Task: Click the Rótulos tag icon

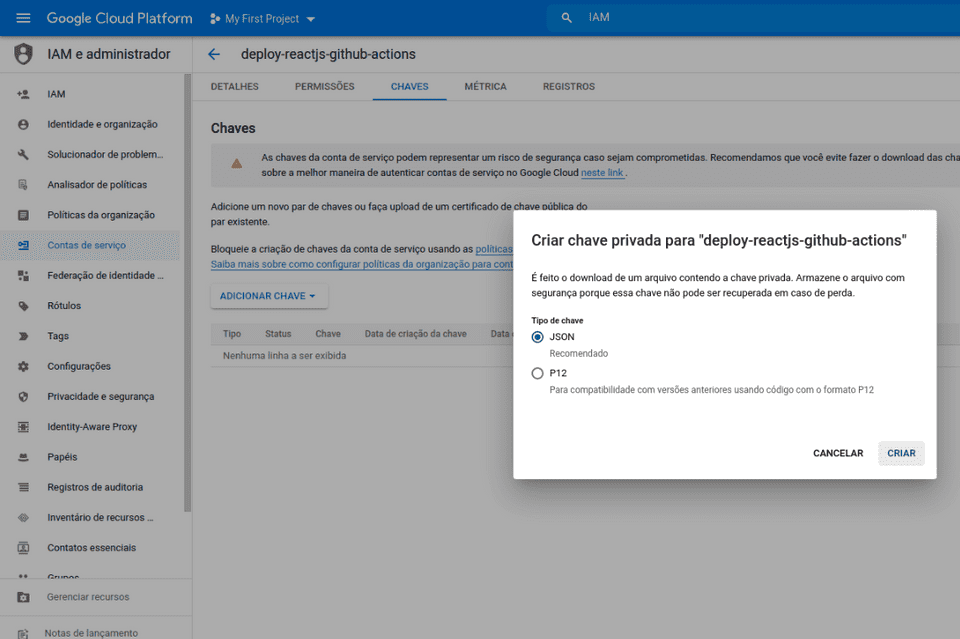Action: 23,306
